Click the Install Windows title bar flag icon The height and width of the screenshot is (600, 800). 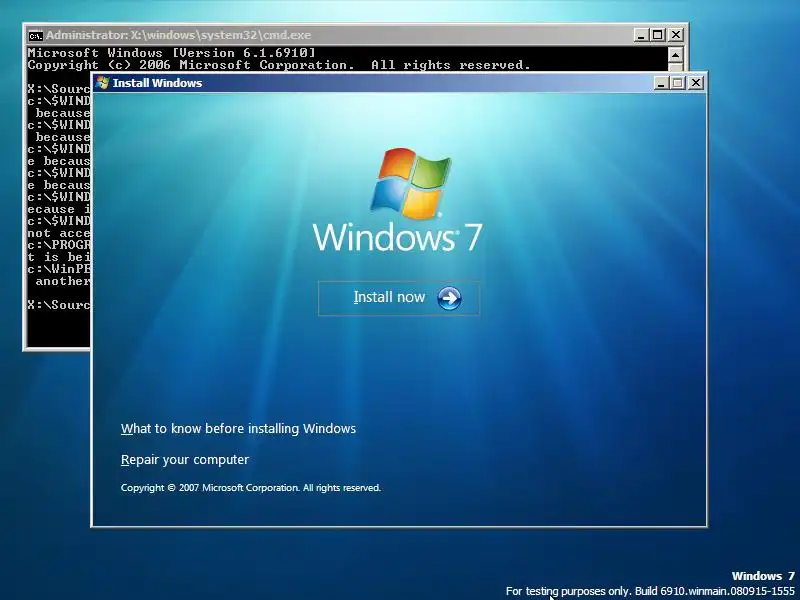[103, 83]
